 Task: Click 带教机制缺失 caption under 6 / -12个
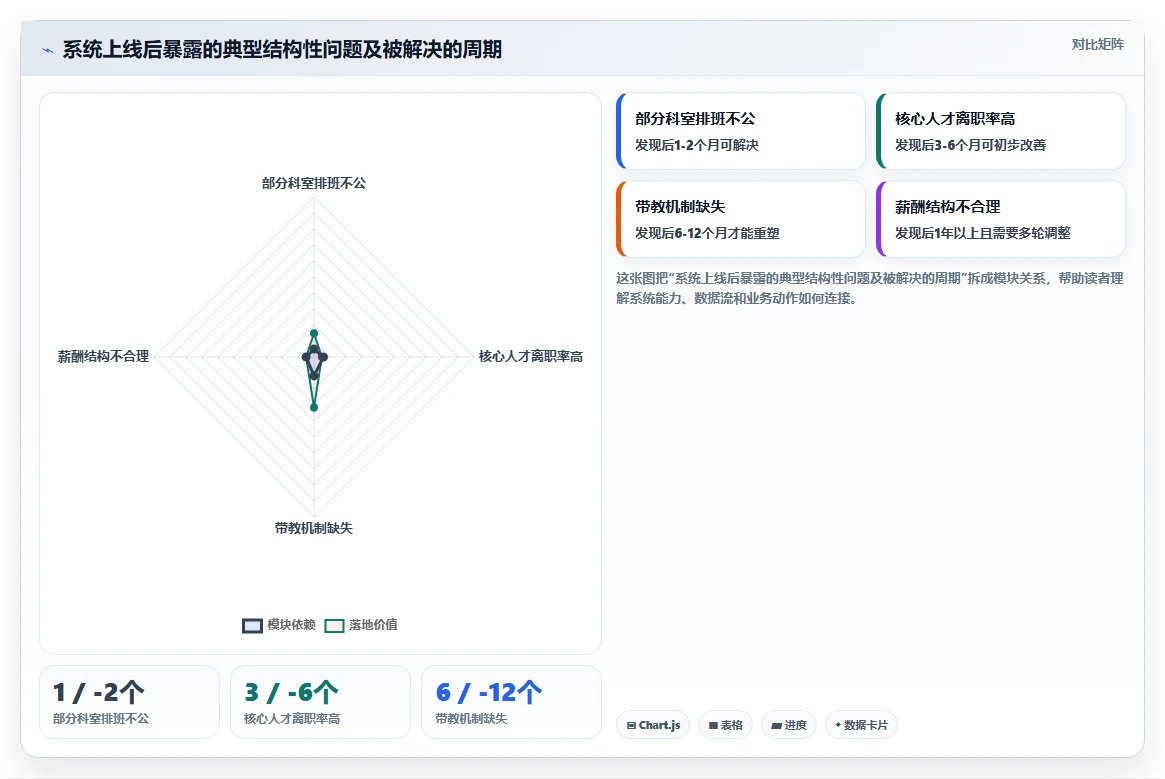point(471,719)
